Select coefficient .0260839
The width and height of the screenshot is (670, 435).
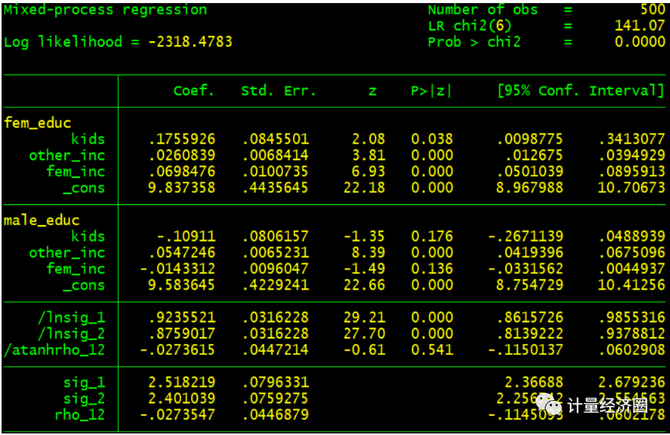182,155
